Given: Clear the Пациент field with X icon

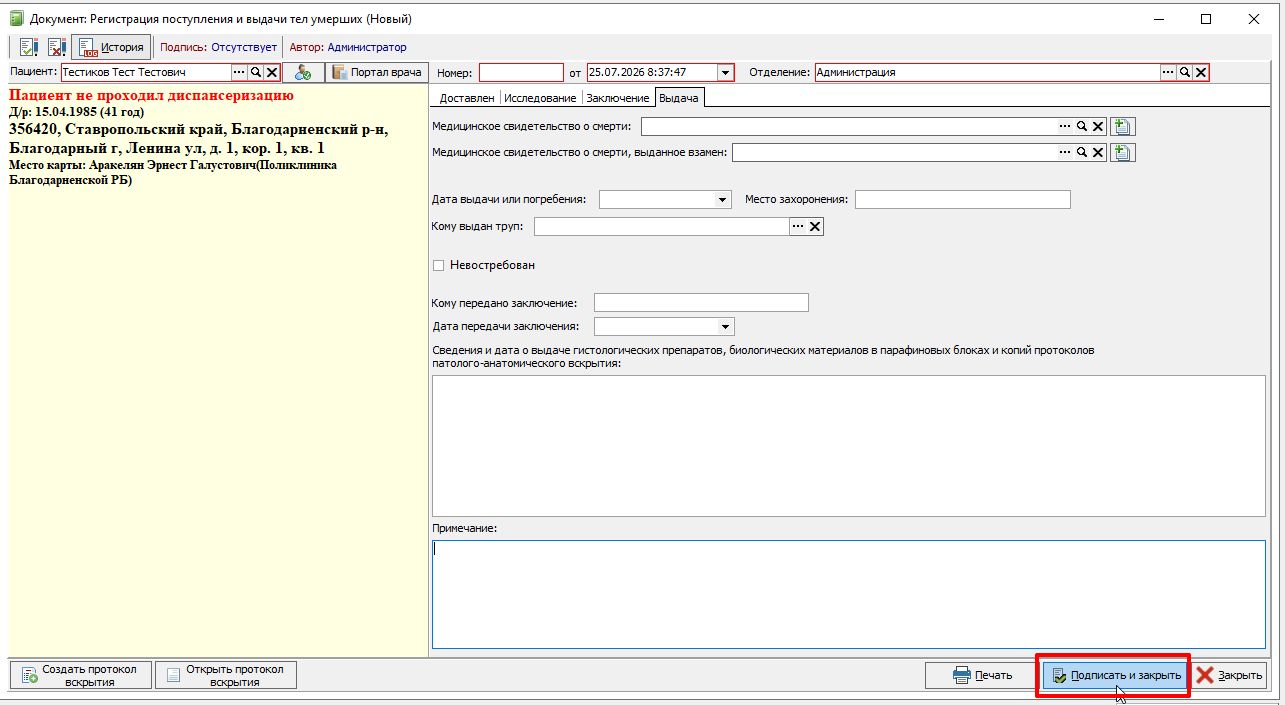Looking at the screenshot, I should coord(272,72).
